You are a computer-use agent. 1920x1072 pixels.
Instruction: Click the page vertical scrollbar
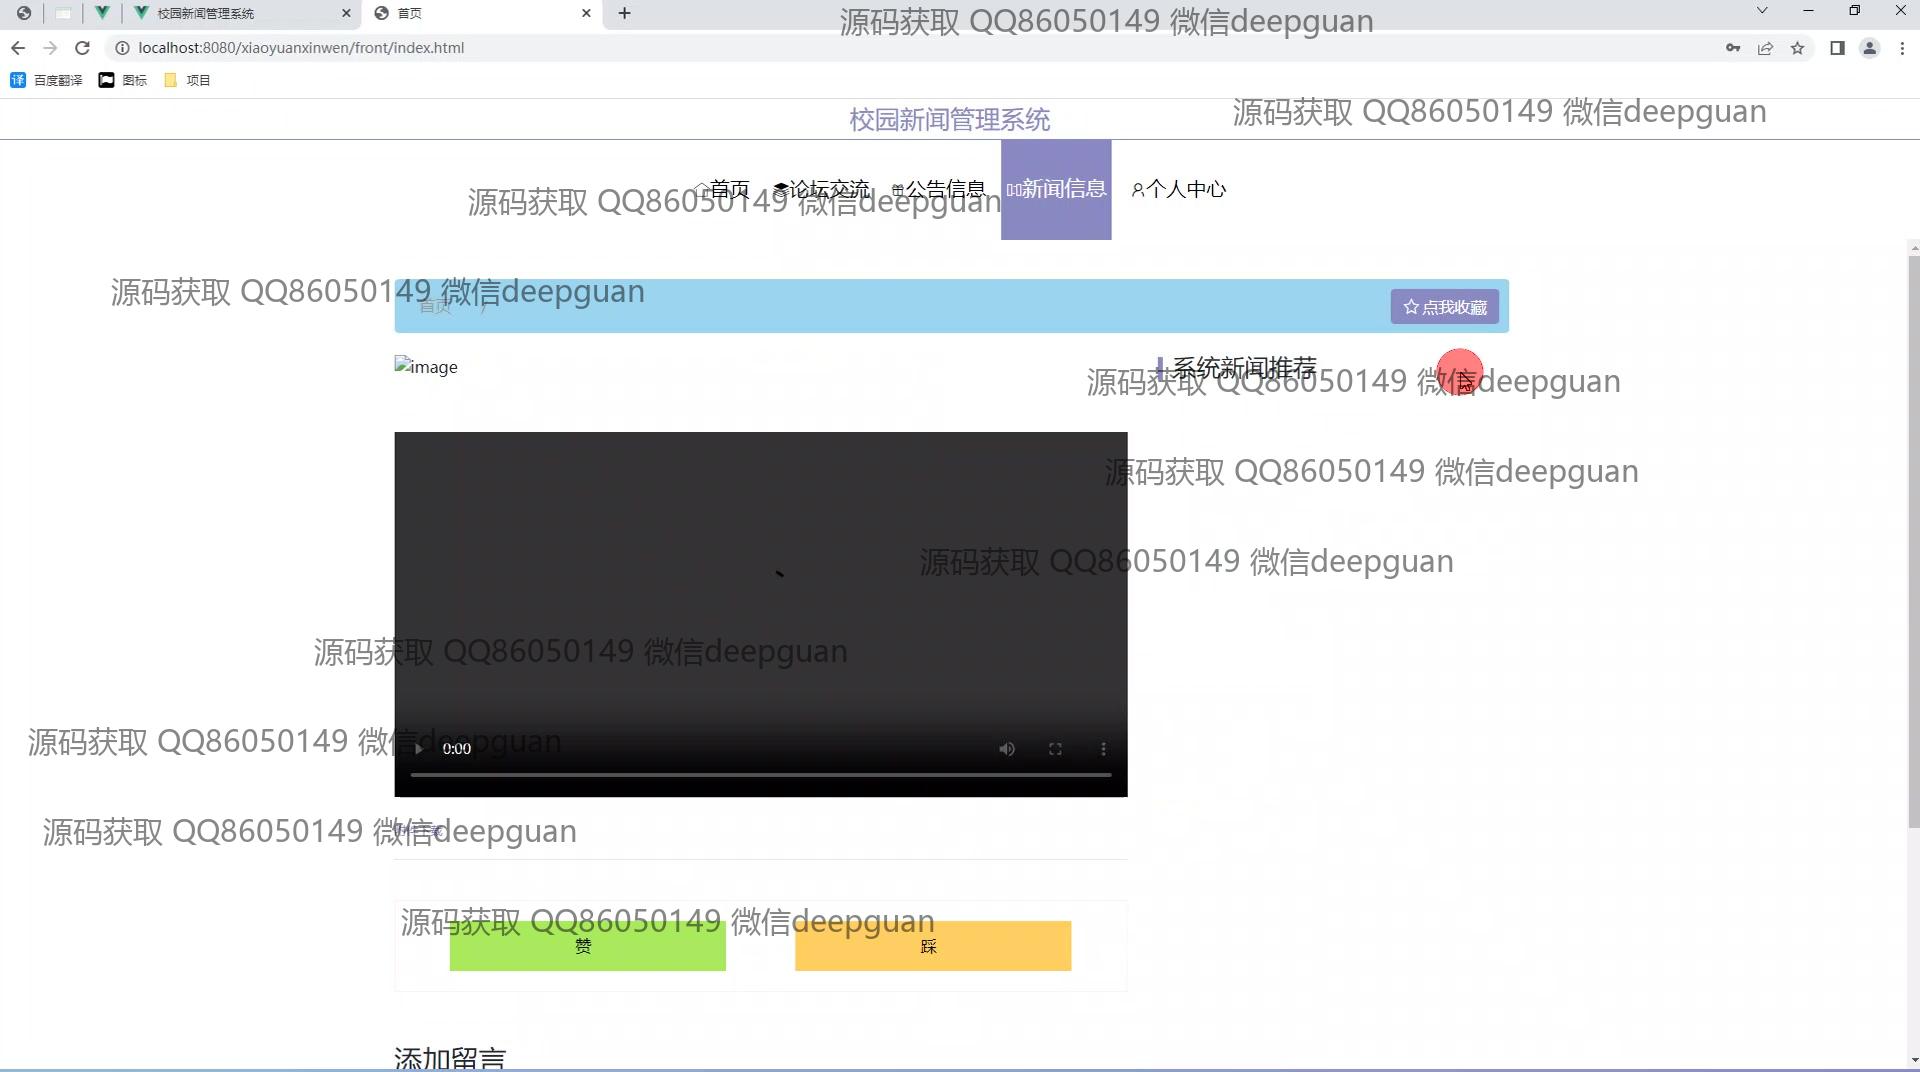point(1913,540)
